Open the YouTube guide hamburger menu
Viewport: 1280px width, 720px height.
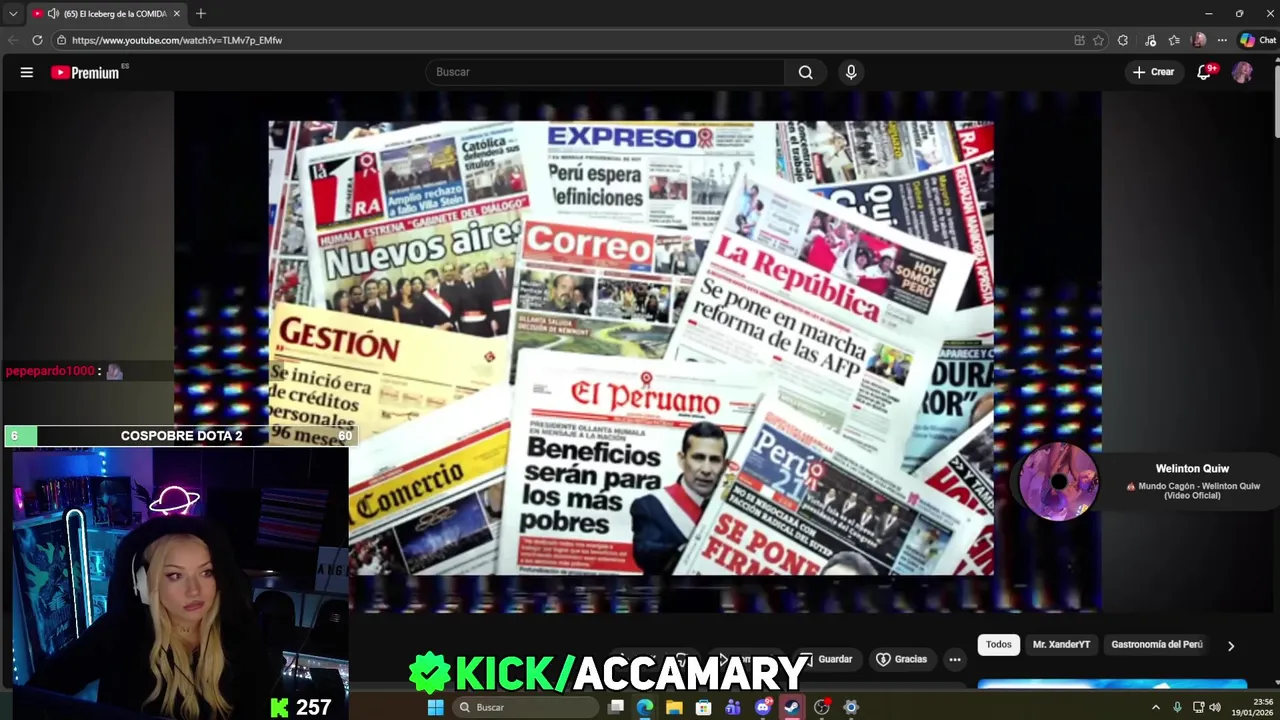(x=27, y=72)
